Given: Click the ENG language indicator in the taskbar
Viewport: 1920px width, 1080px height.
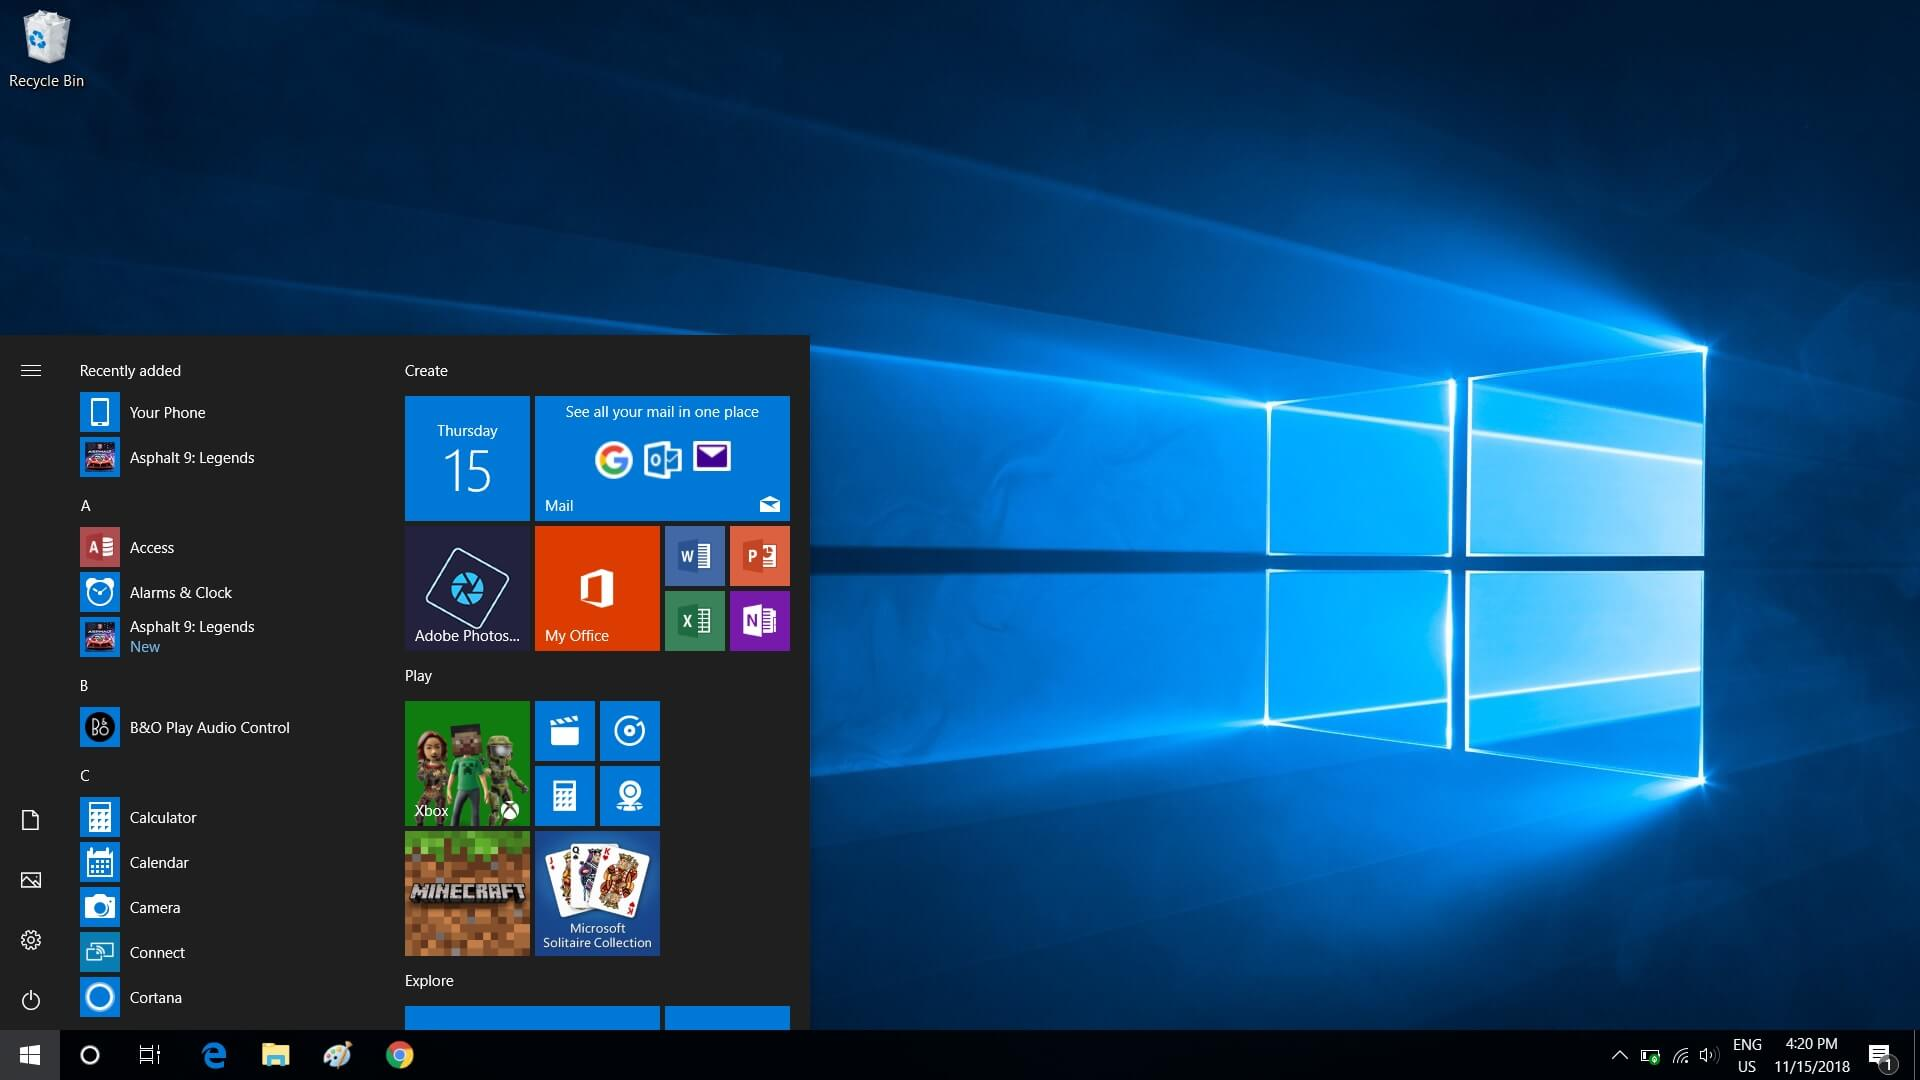Looking at the screenshot, I should point(1748,1054).
